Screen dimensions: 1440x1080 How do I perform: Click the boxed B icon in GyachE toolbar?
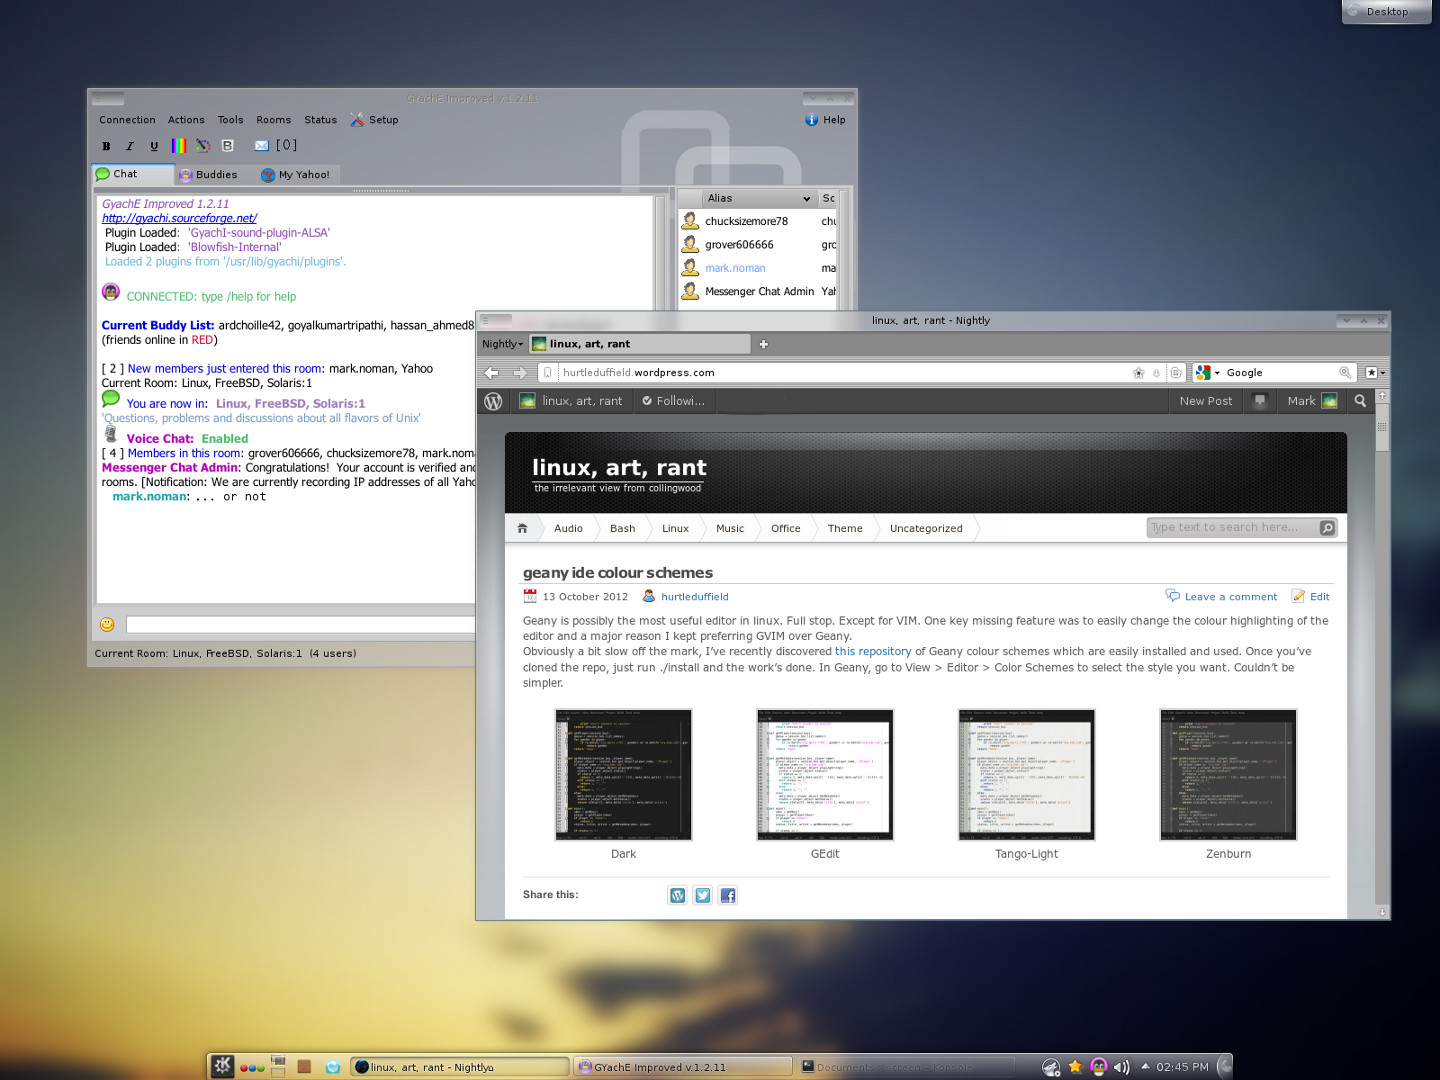tap(228, 146)
